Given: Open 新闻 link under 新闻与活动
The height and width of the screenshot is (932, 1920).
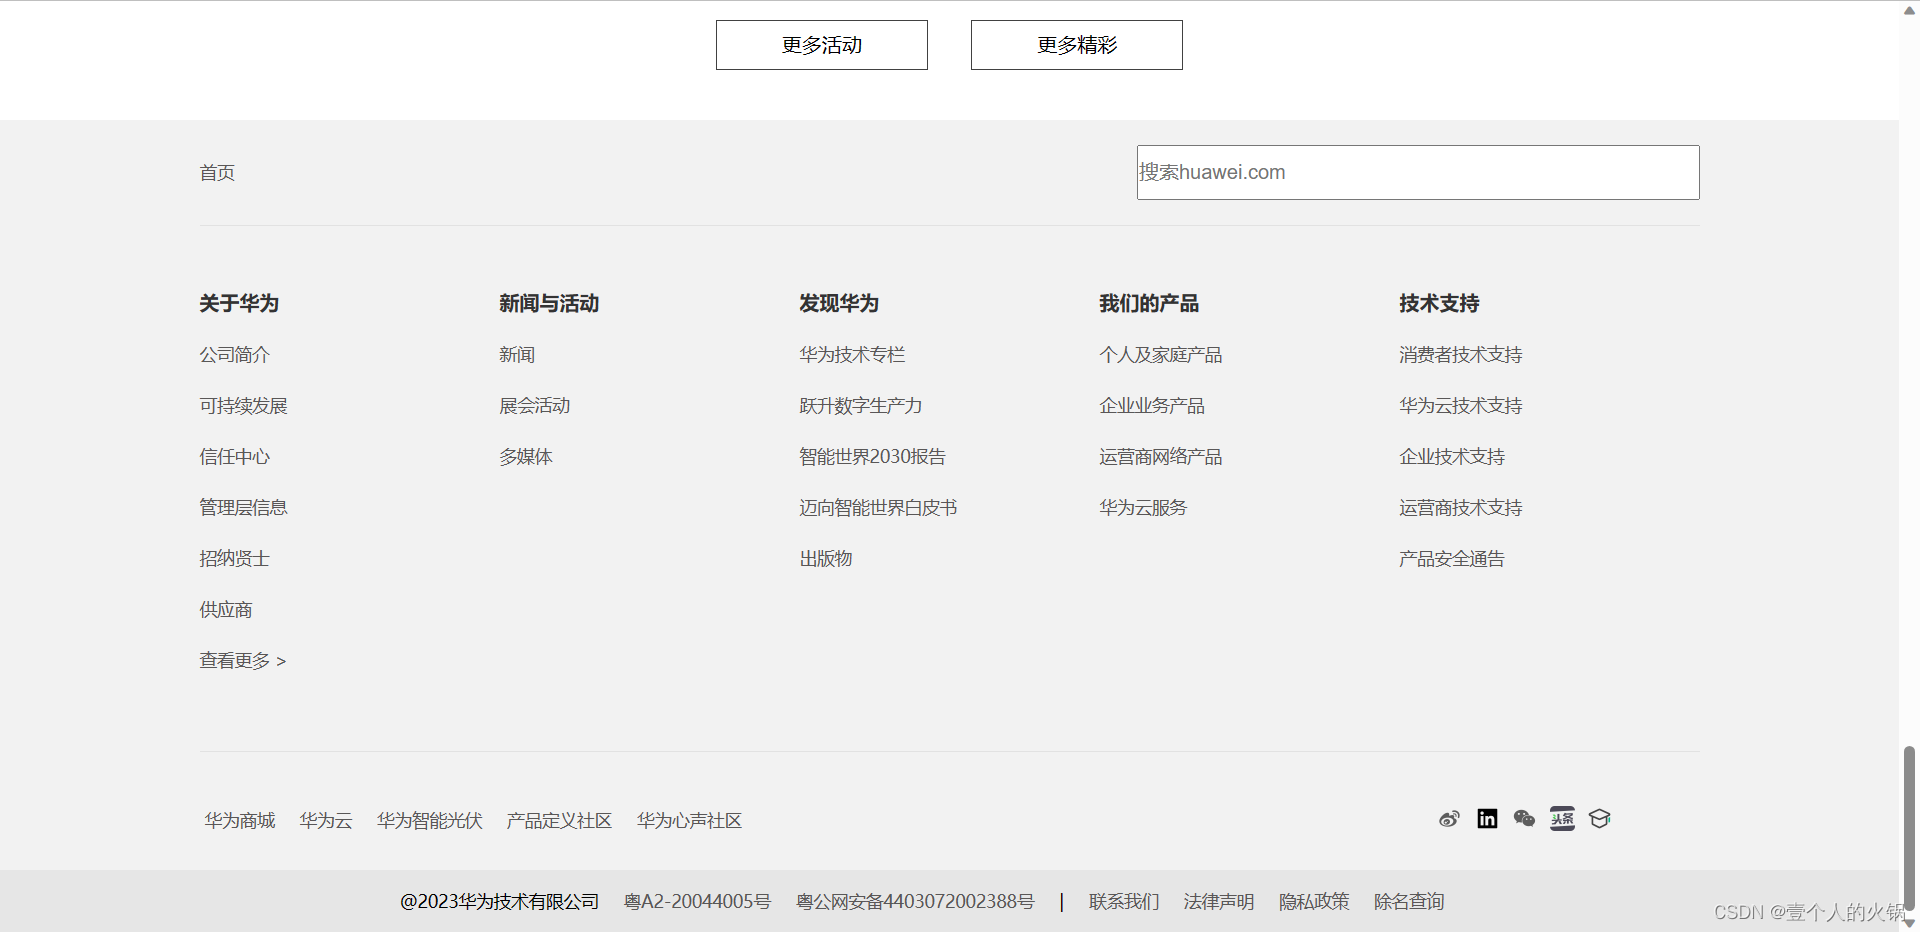Looking at the screenshot, I should coord(517,355).
